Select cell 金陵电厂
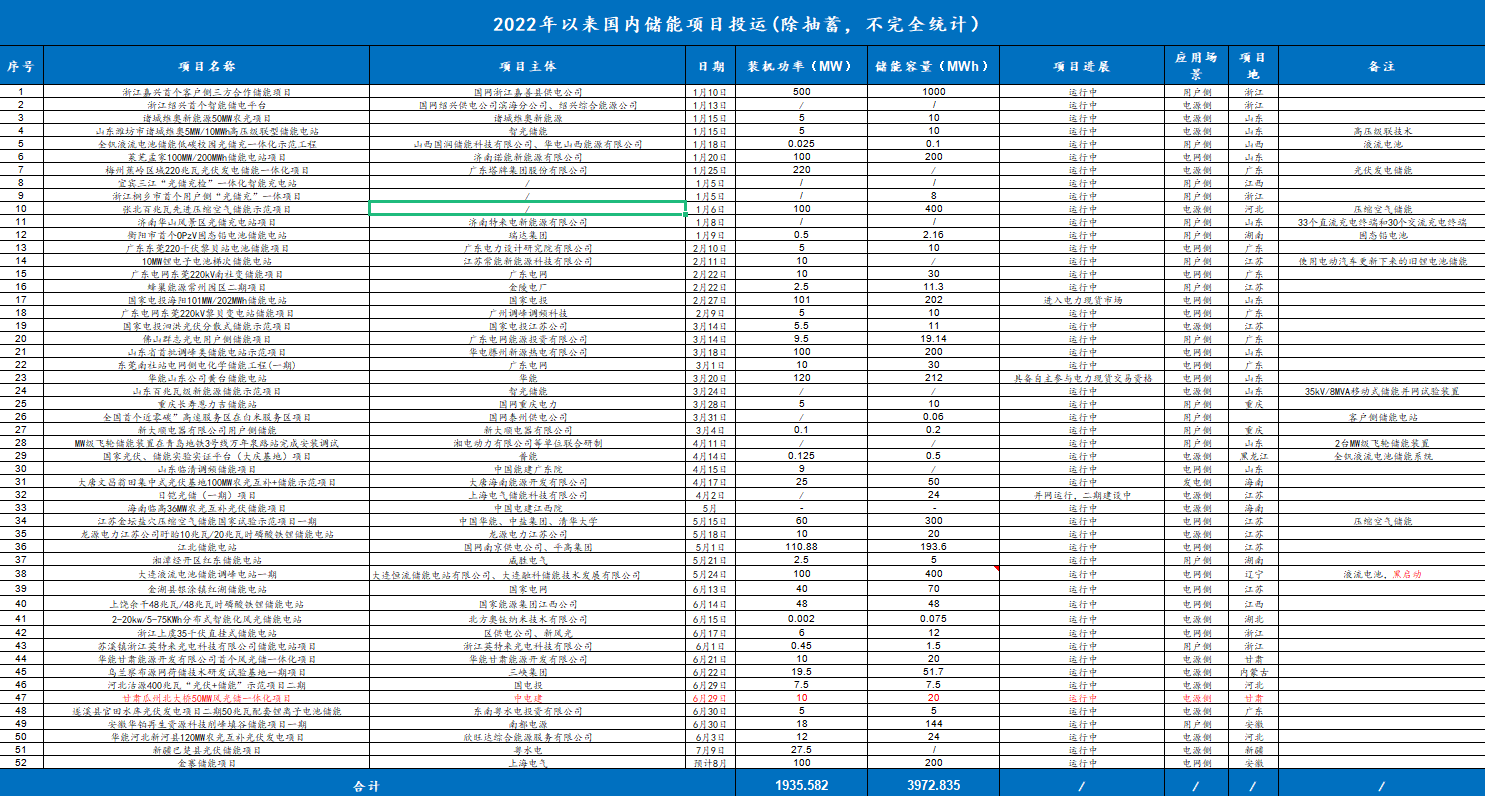Screen dimensions: 1485x796 [x=528, y=287]
